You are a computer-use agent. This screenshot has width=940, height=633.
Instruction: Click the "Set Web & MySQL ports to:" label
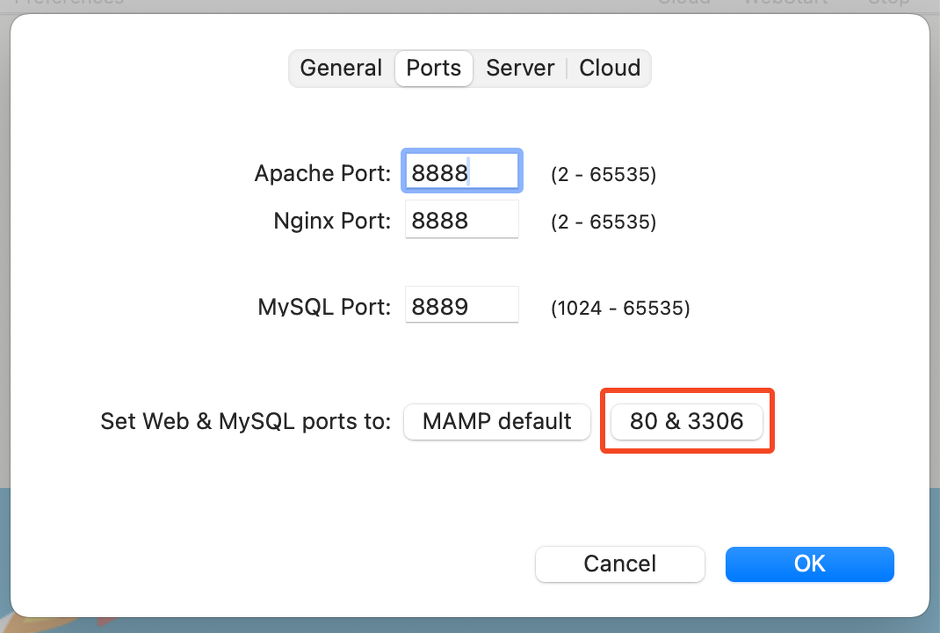[246, 421]
